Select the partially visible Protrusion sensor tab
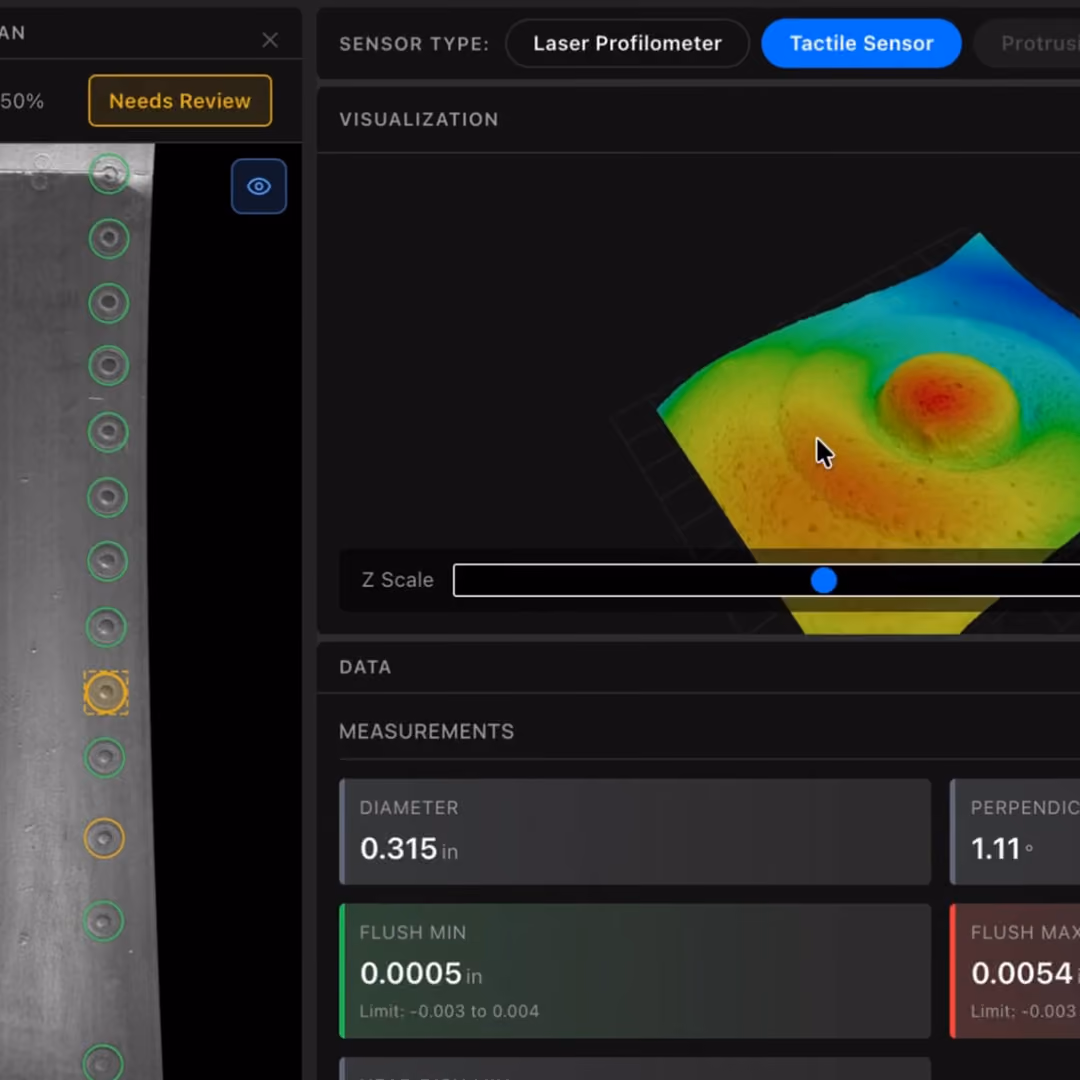 click(1028, 43)
